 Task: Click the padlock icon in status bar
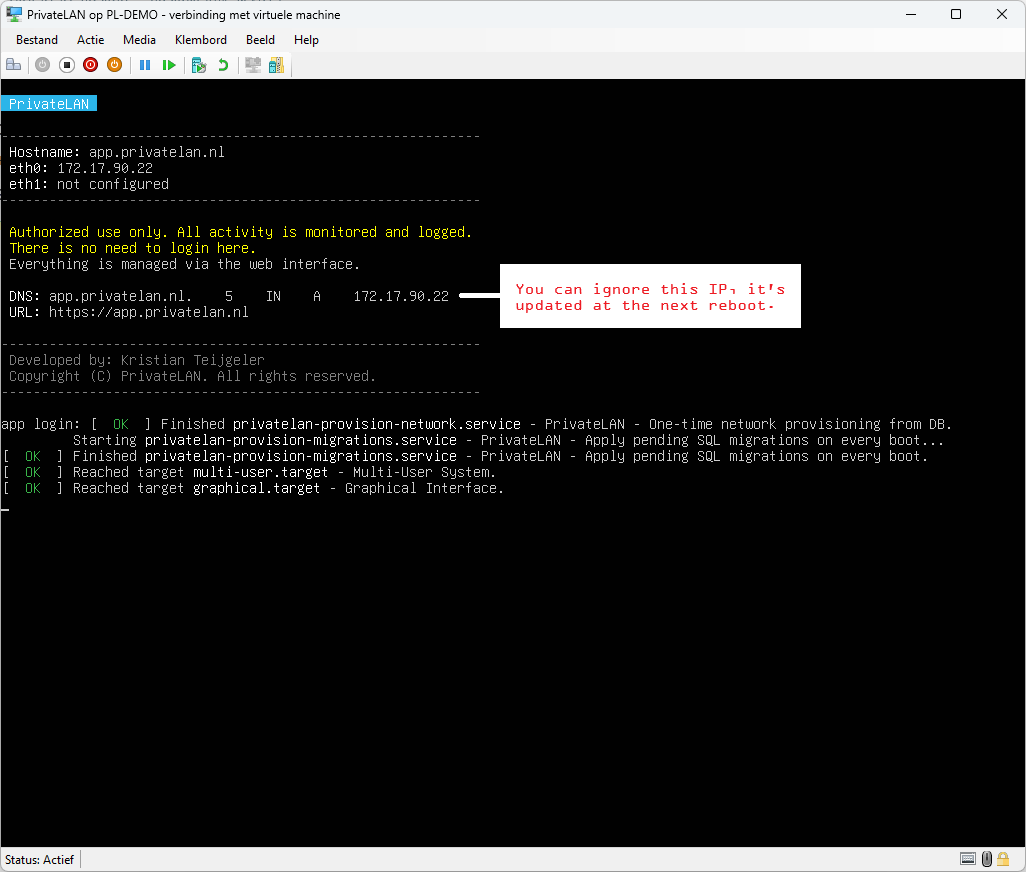point(1002,859)
